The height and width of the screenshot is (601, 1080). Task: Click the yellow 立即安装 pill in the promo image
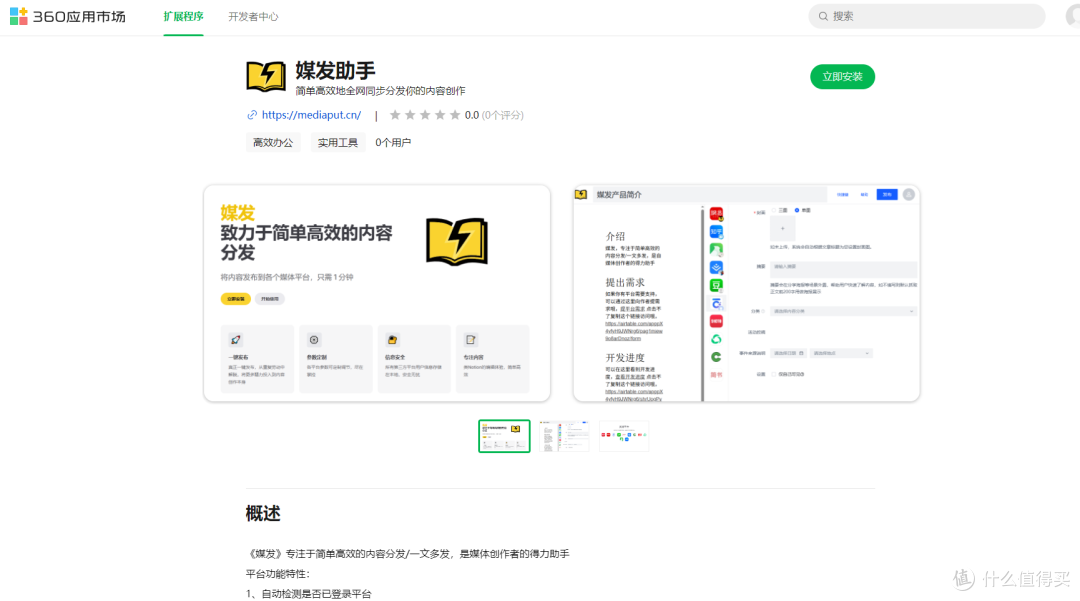(x=236, y=299)
